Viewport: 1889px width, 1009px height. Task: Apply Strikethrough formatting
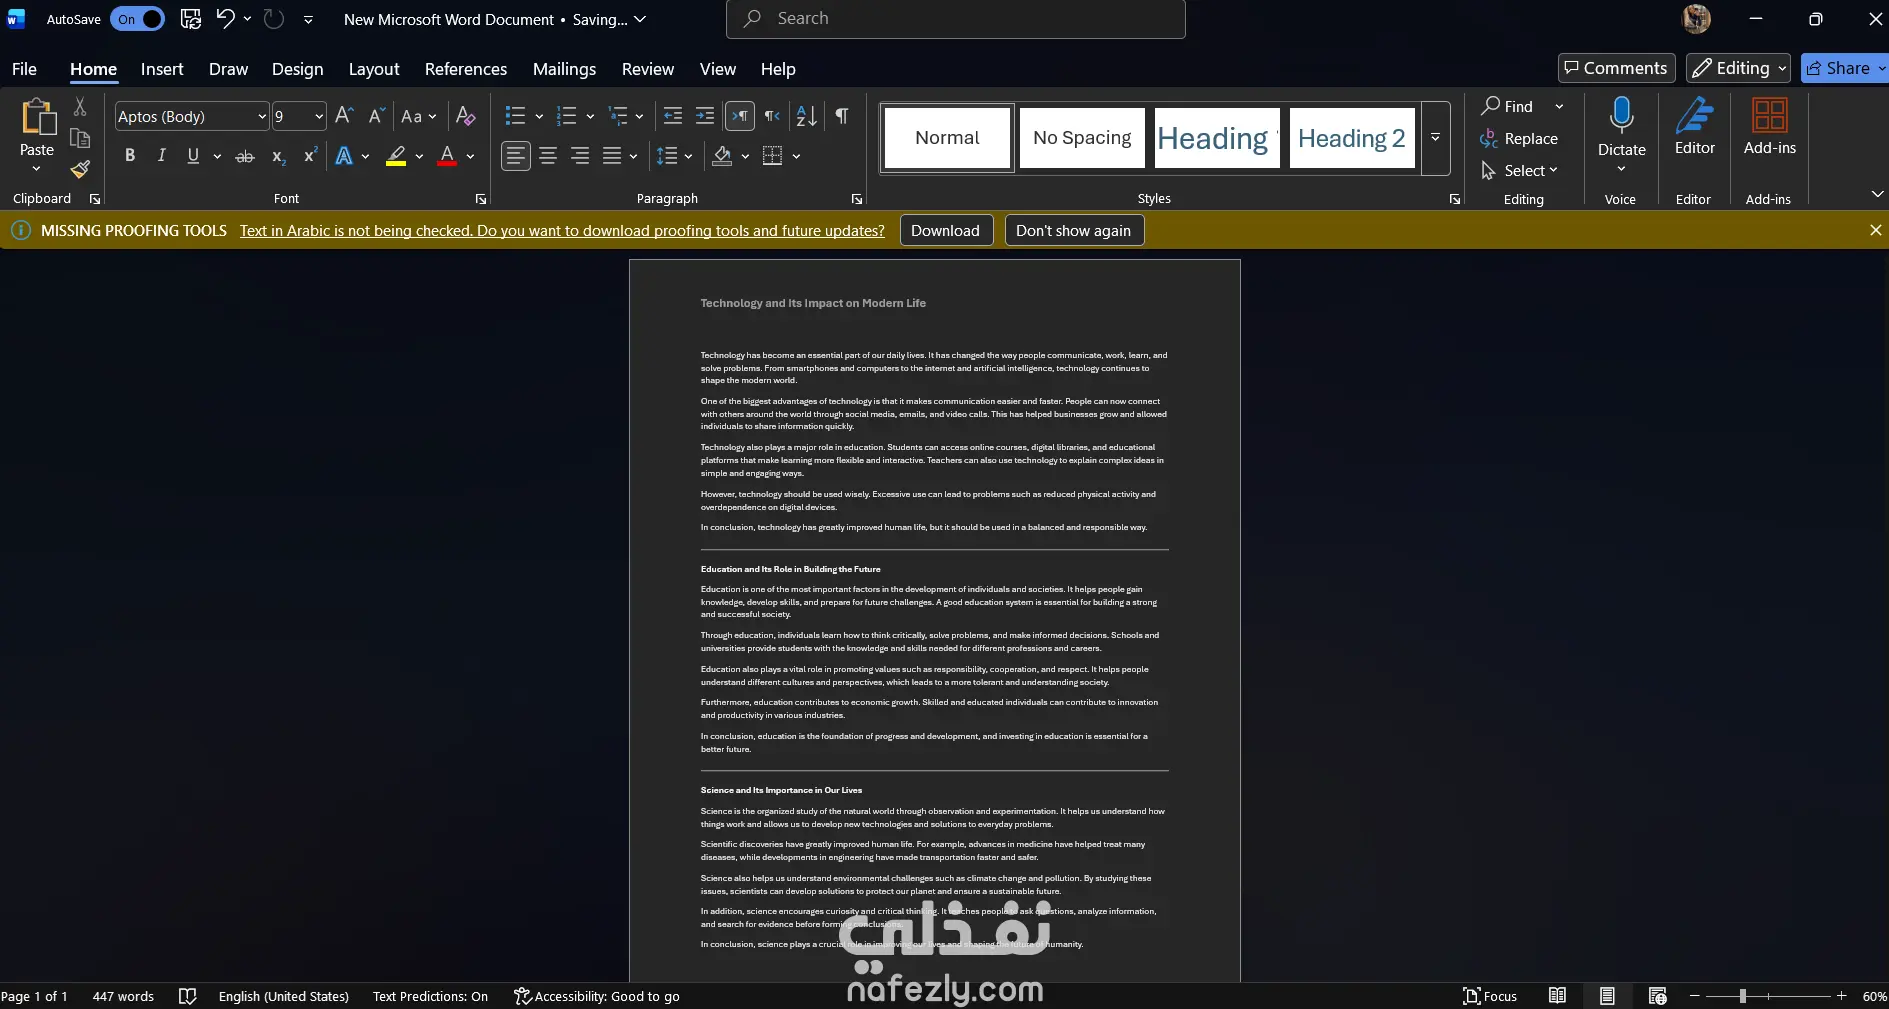pos(245,156)
